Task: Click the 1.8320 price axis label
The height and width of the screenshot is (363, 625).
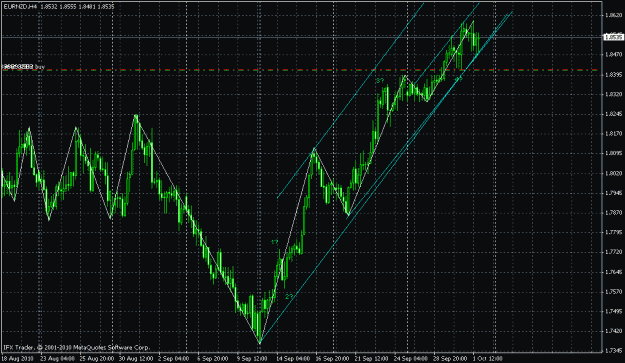Action: 613,94
